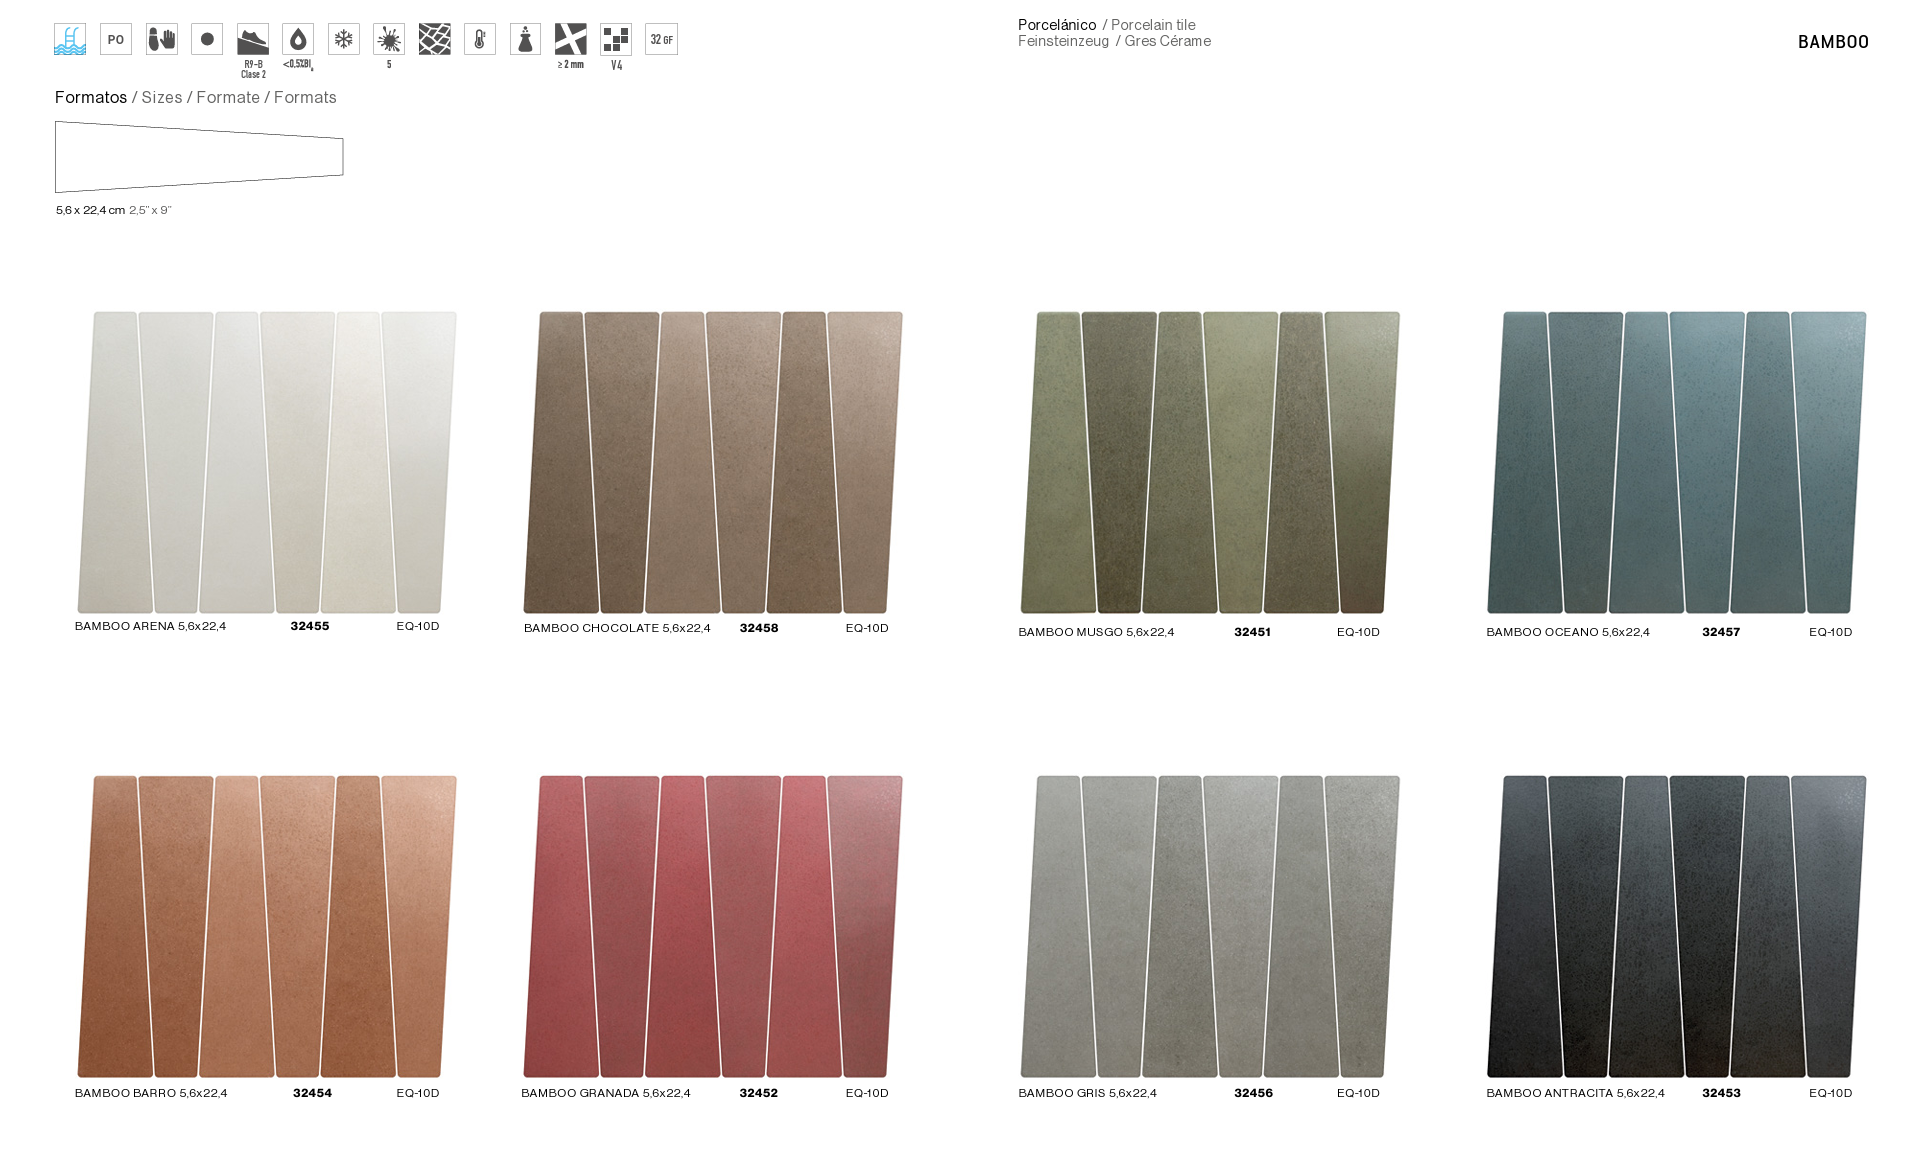Click the 32 GF icon
Viewport: 1920px width, 1162px height.
click(x=661, y=39)
